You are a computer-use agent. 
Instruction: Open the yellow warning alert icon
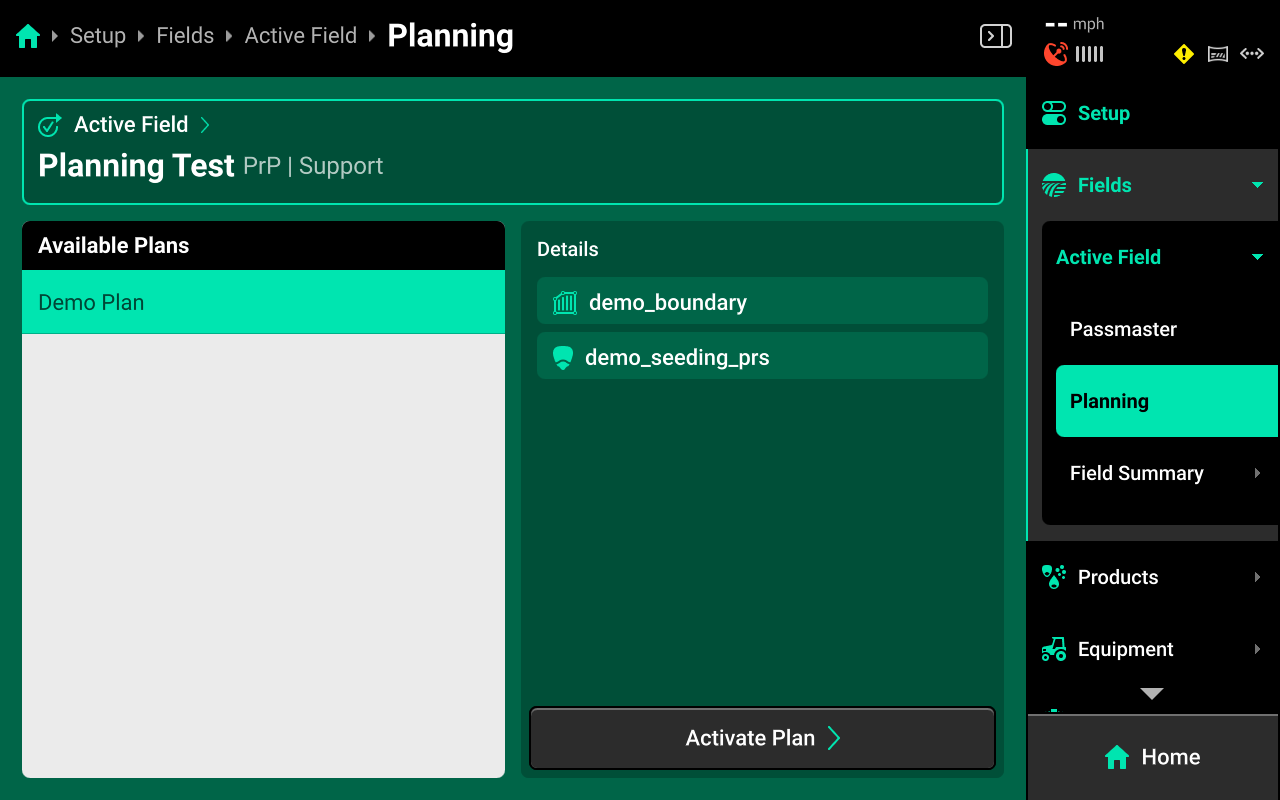[x=1183, y=54]
